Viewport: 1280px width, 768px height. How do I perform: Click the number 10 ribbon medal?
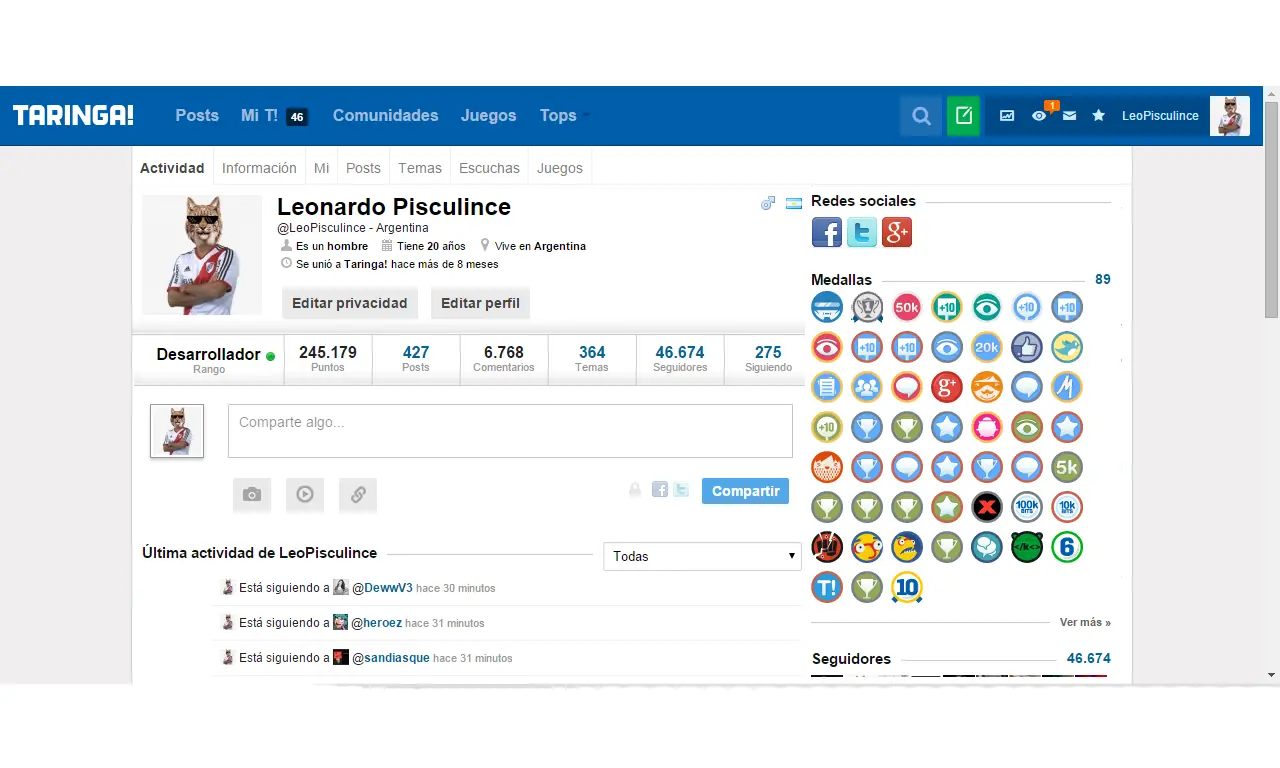tap(907, 587)
